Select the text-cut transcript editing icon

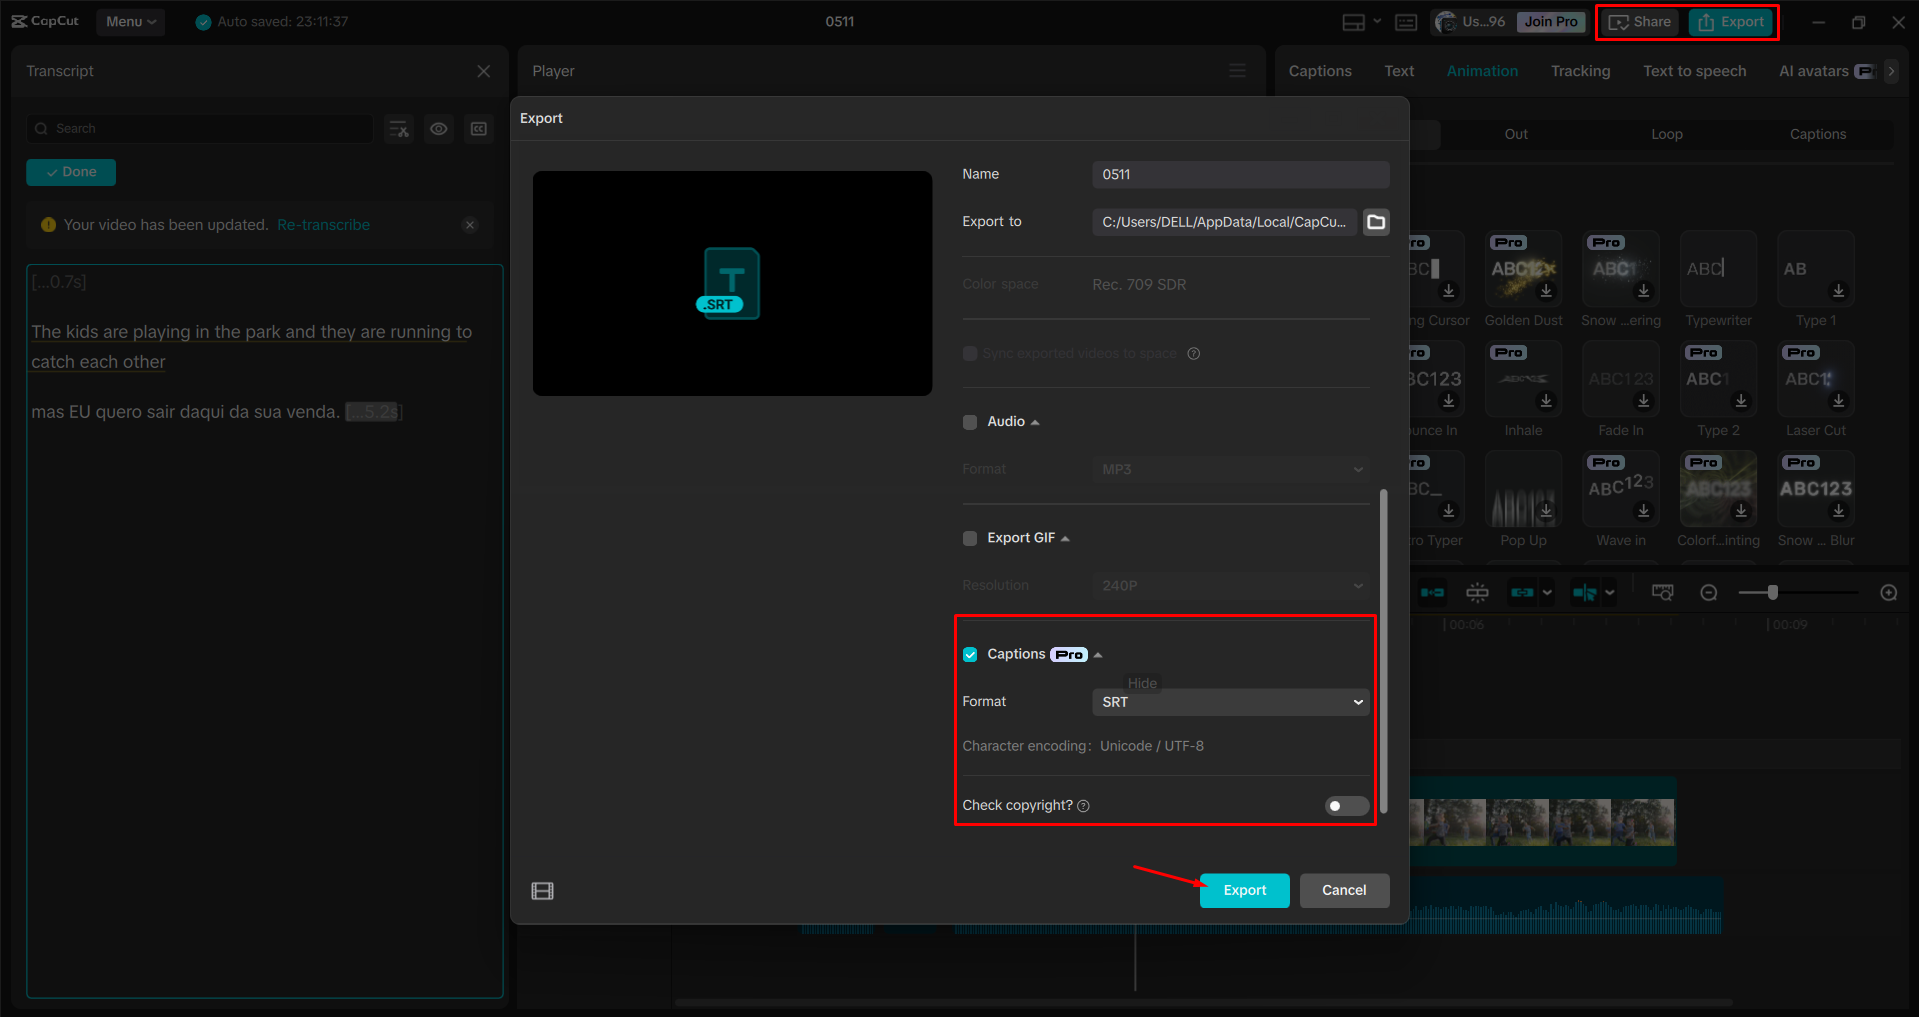tap(398, 129)
